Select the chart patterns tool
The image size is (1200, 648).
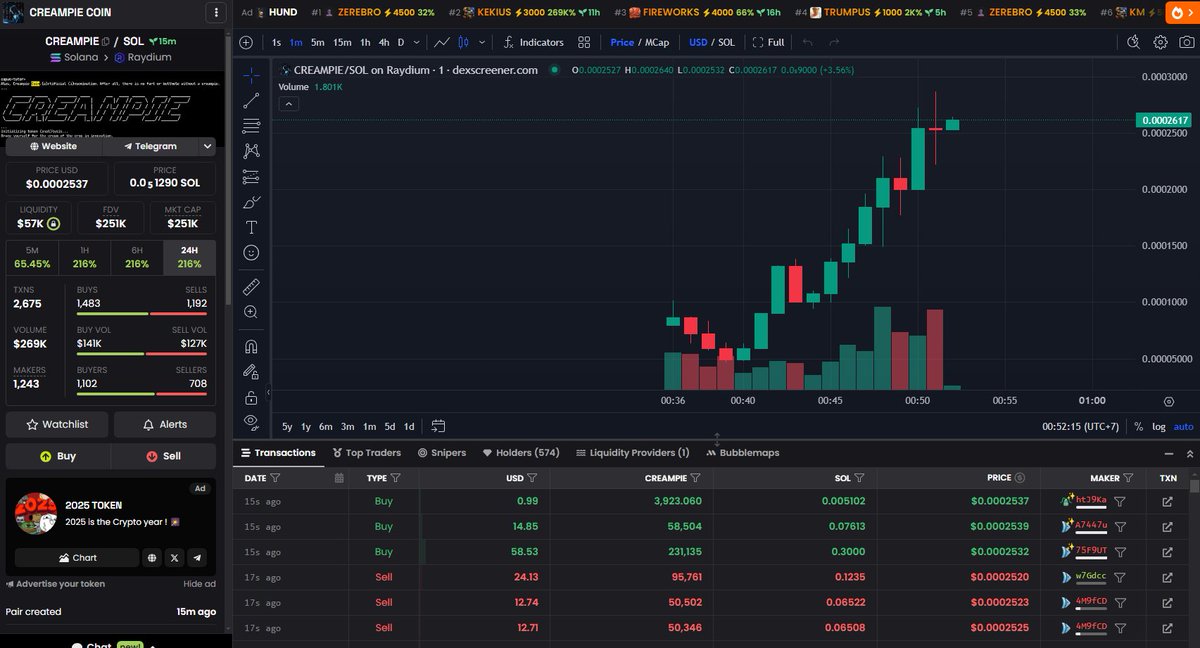(251, 150)
